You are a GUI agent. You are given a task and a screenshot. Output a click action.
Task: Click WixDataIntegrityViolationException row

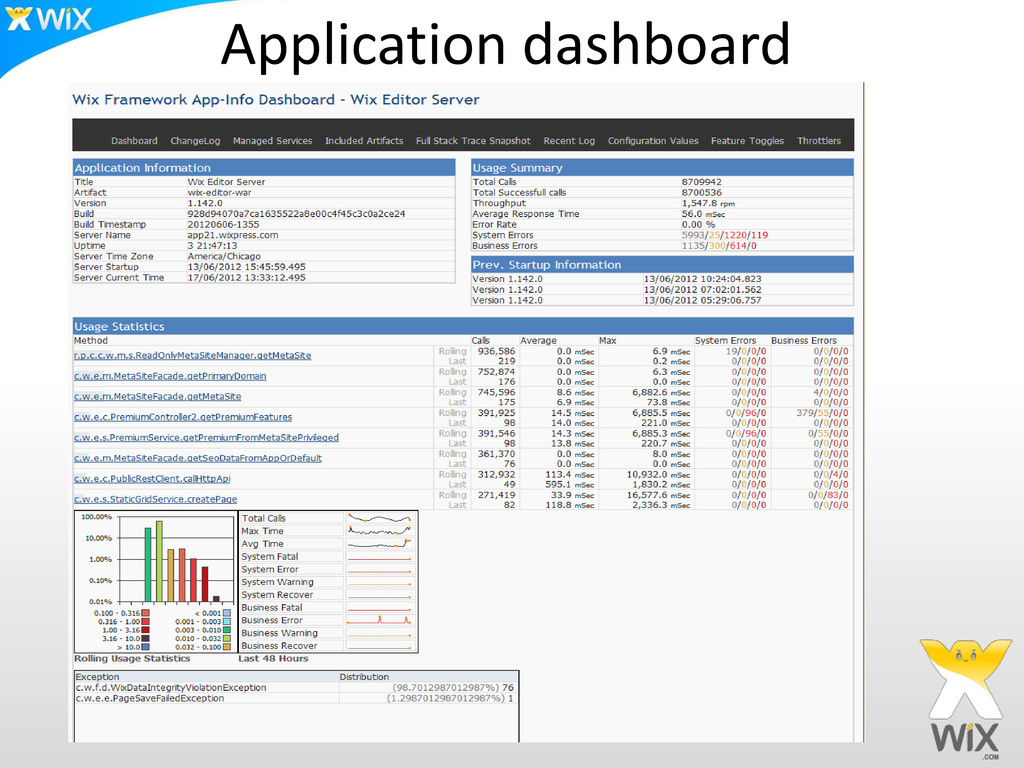pyautogui.click(x=295, y=688)
